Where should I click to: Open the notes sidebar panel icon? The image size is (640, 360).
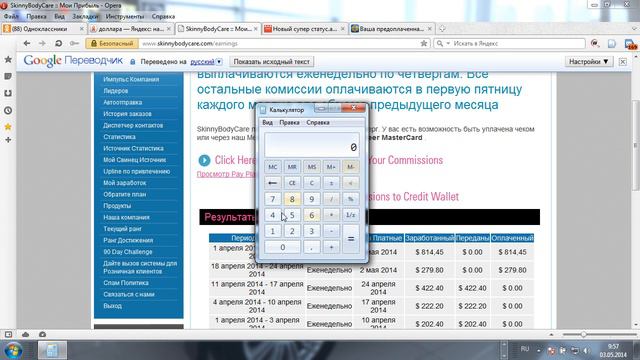(8, 76)
